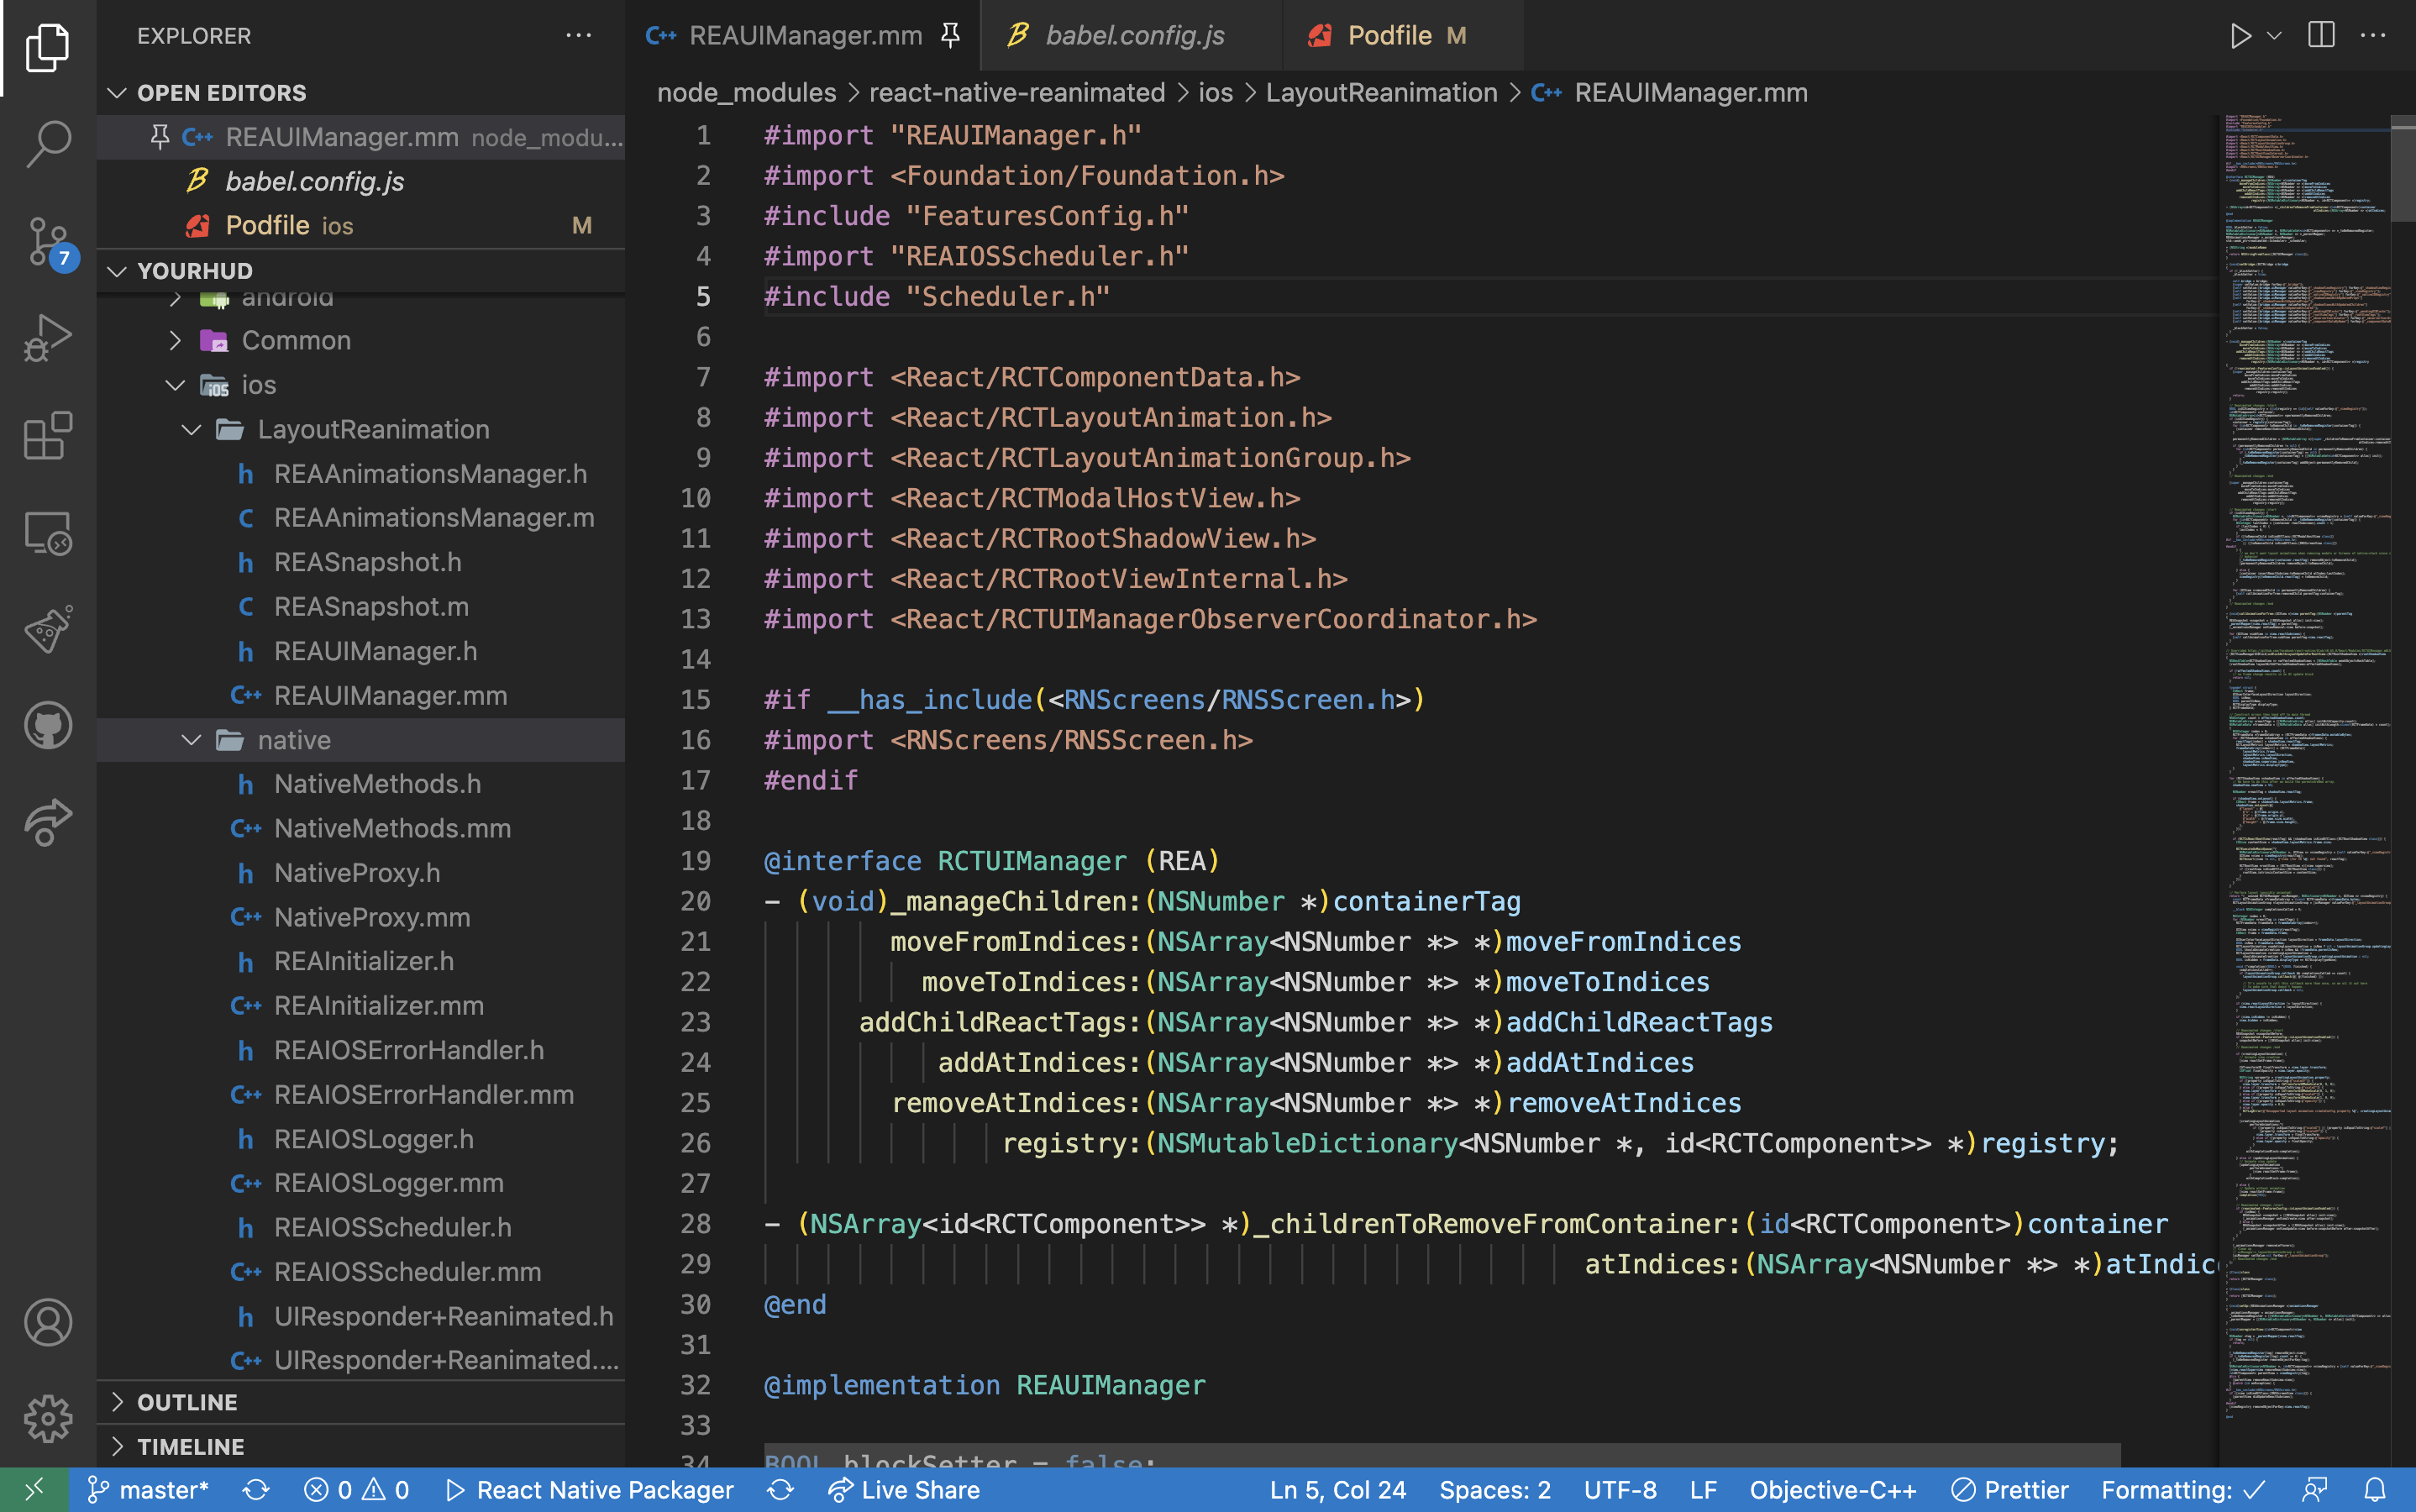Click the Prettier status bar item

pos(2009,1490)
